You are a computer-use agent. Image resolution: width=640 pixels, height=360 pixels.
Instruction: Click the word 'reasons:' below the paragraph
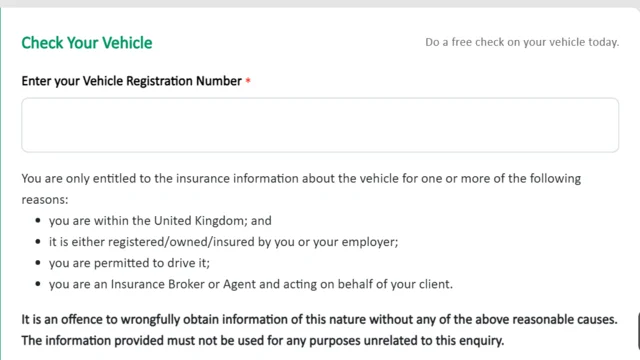45,200
